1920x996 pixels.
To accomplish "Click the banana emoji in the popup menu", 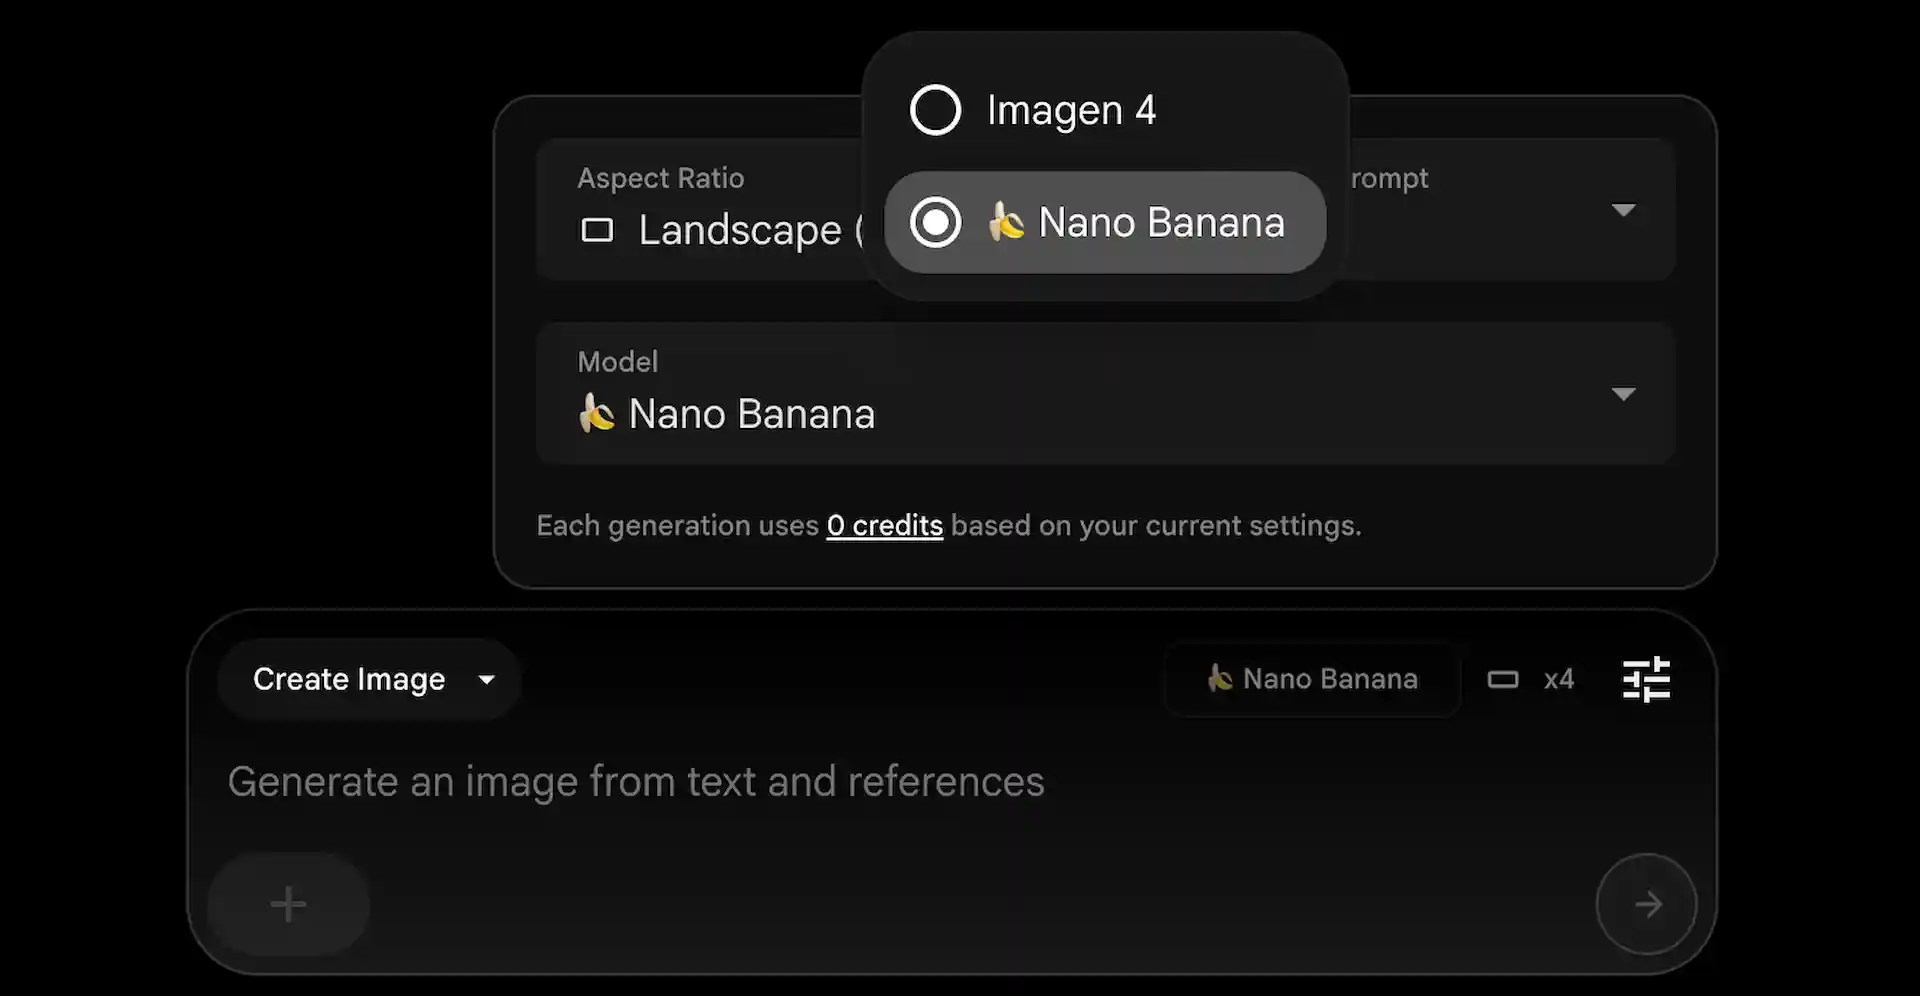I will coord(1006,222).
